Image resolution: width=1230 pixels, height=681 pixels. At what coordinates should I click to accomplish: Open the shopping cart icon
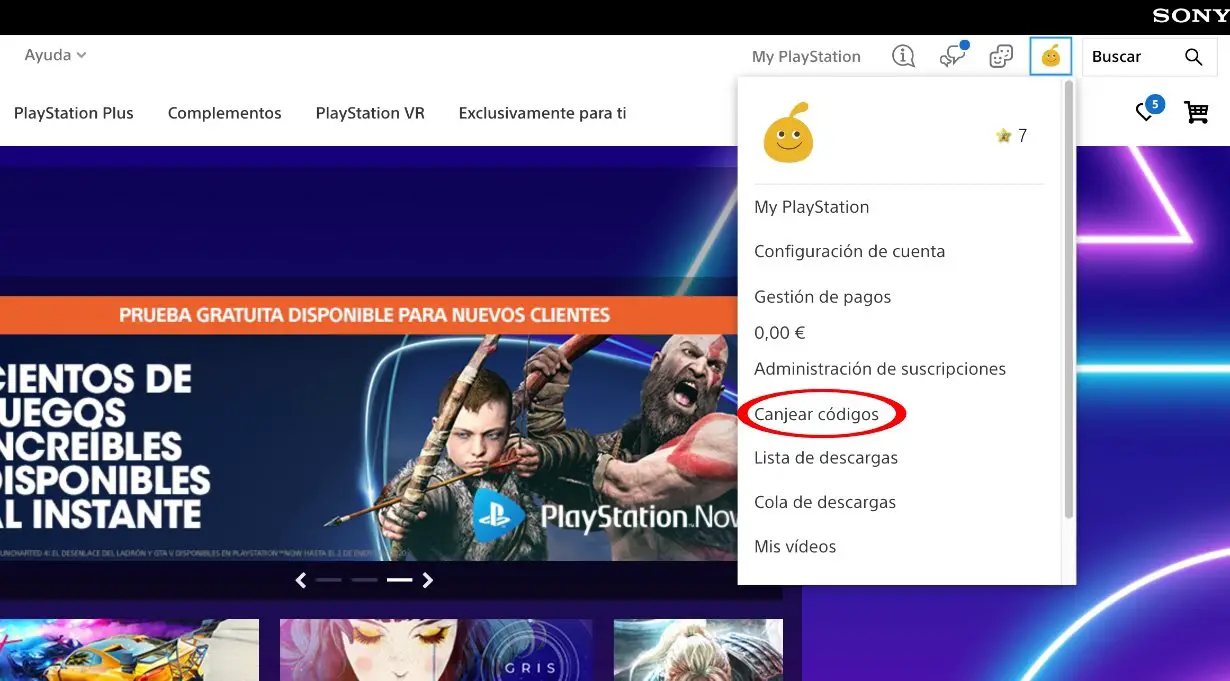1196,112
